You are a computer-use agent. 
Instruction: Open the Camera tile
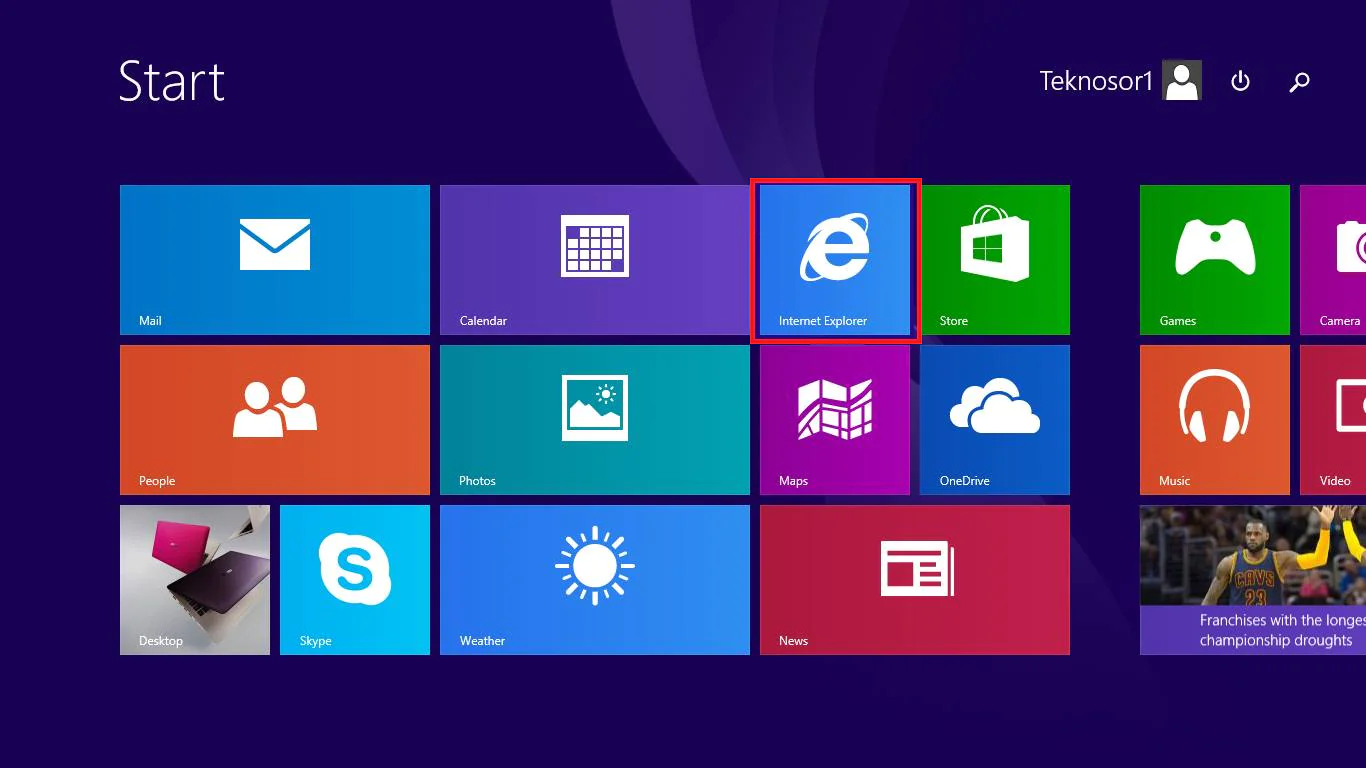click(1334, 260)
